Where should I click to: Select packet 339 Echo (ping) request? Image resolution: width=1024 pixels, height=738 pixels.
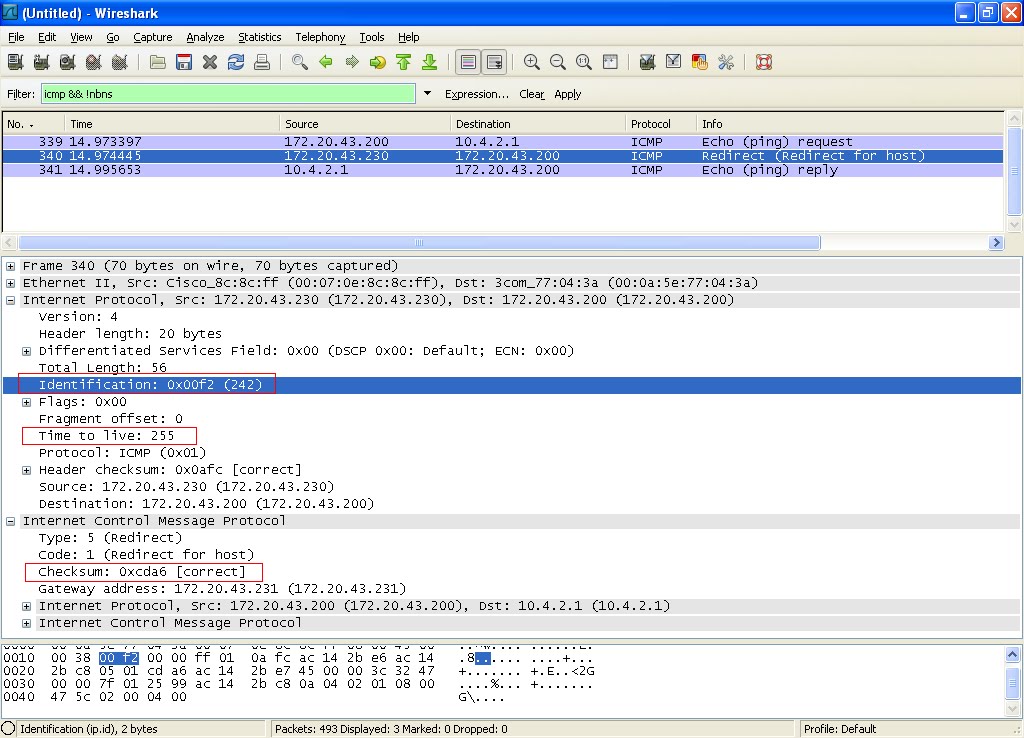(503, 142)
